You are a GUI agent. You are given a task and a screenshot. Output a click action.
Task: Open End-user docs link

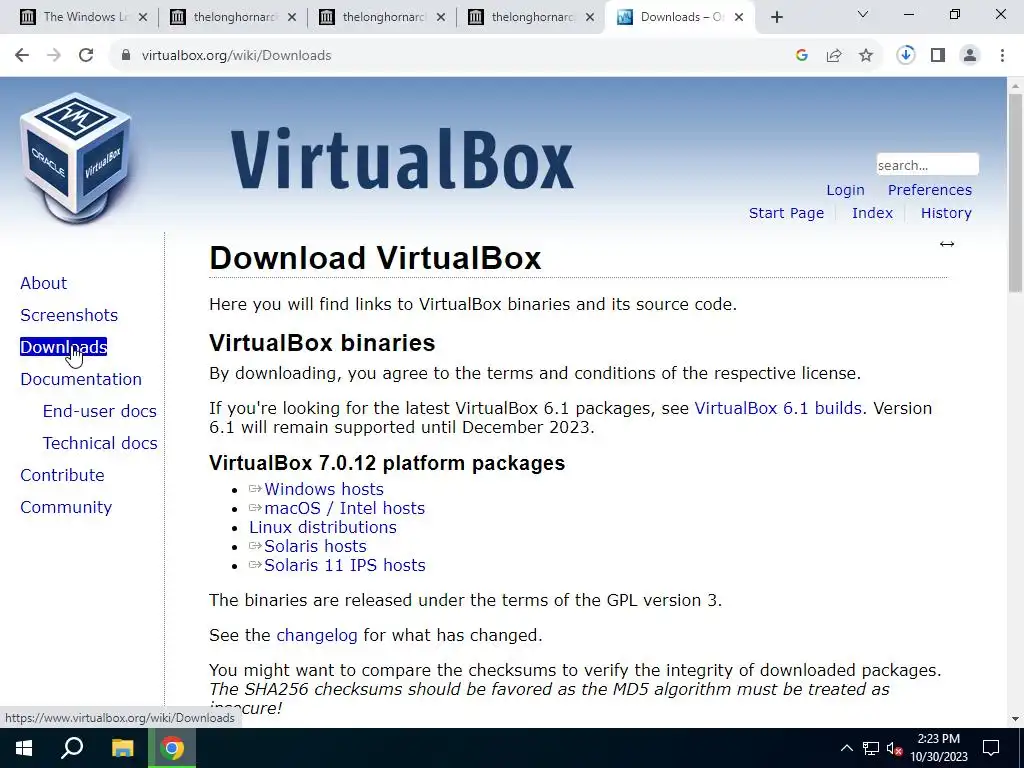pyautogui.click(x=100, y=411)
